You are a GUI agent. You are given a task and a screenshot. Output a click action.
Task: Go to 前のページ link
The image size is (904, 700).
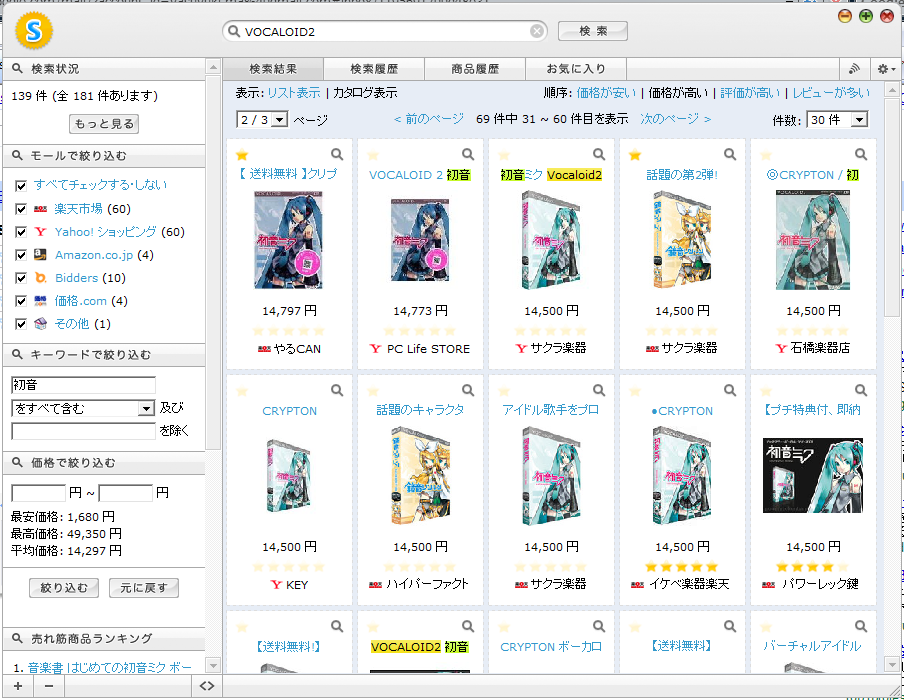click(429, 119)
